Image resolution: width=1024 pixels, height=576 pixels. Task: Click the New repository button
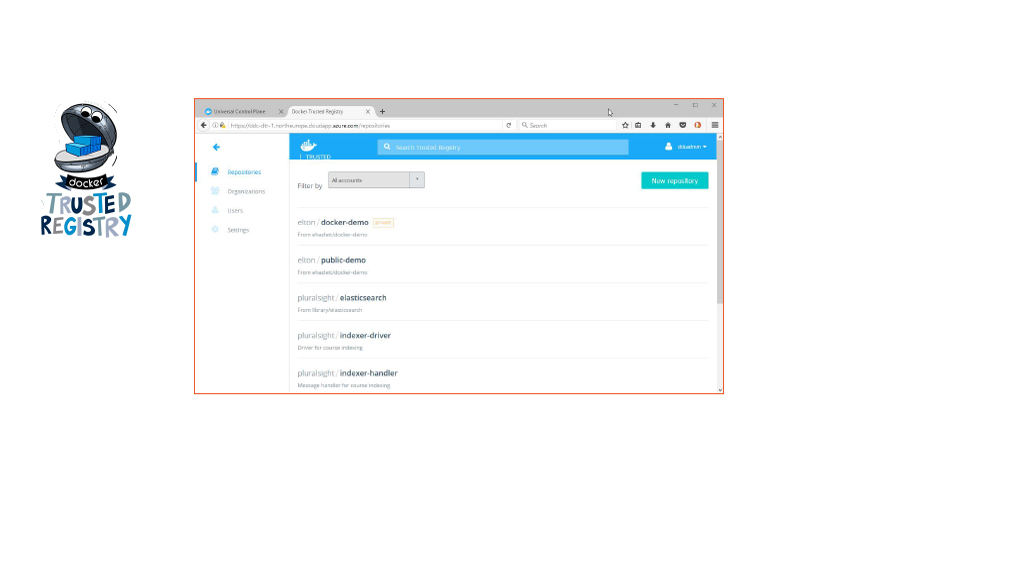674,181
